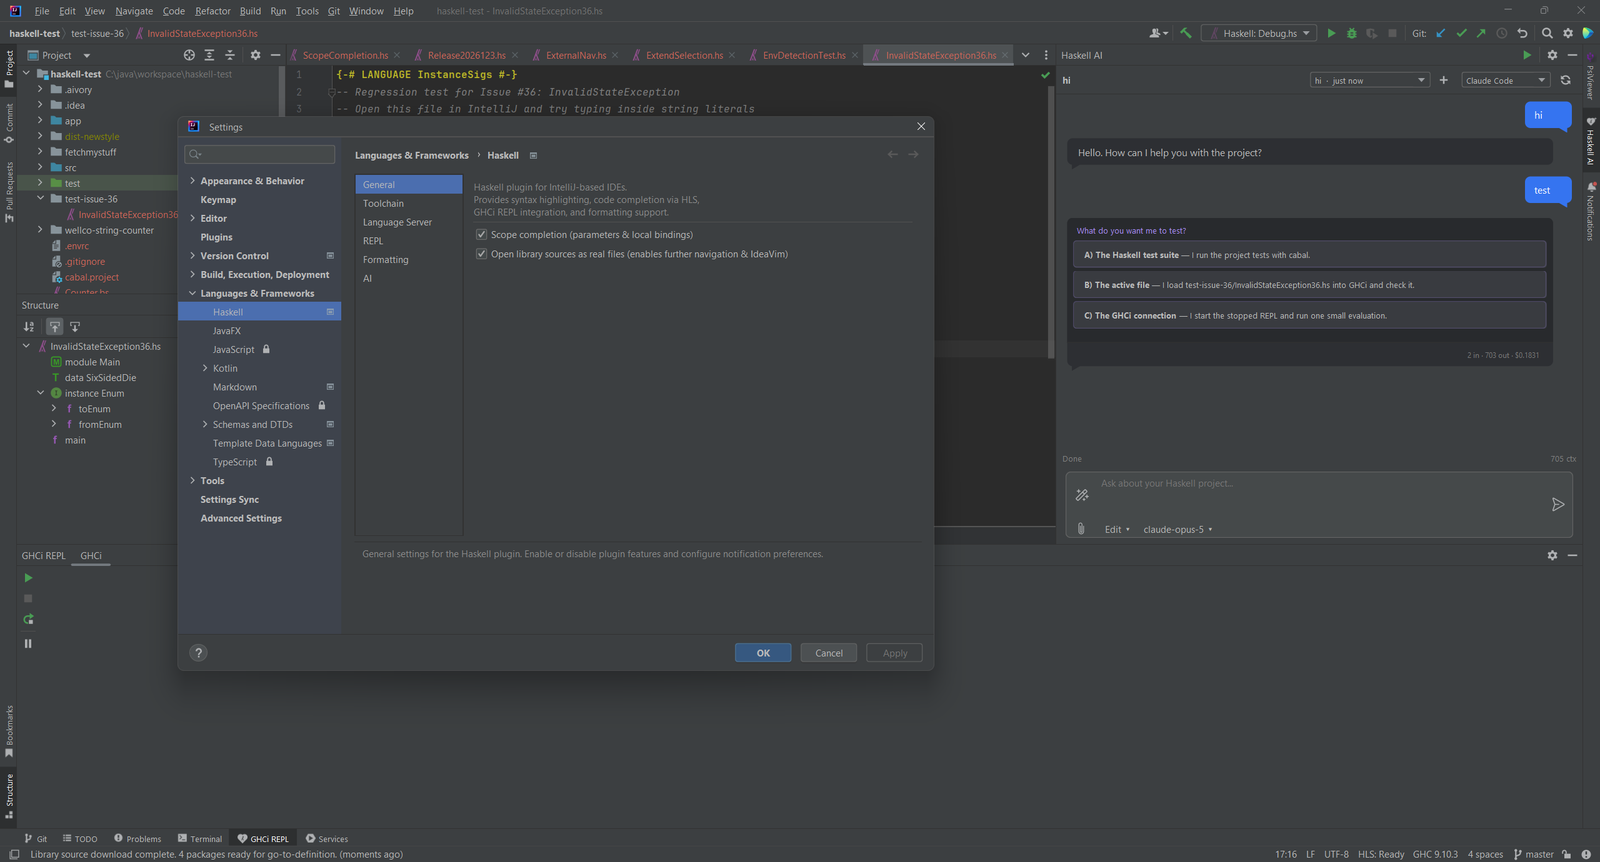The width and height of the screenshot is (1600, 862).
Task: Click the GHCi REPL rerun icon
Action: [28, 620]
